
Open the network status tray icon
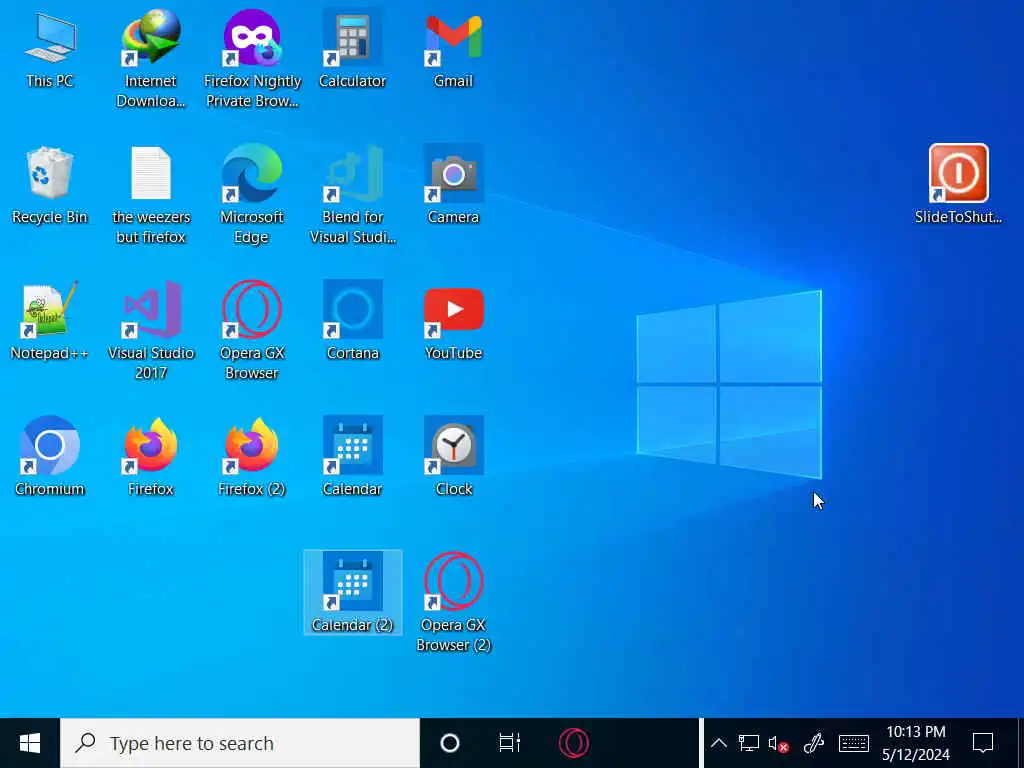coord(748,743)
